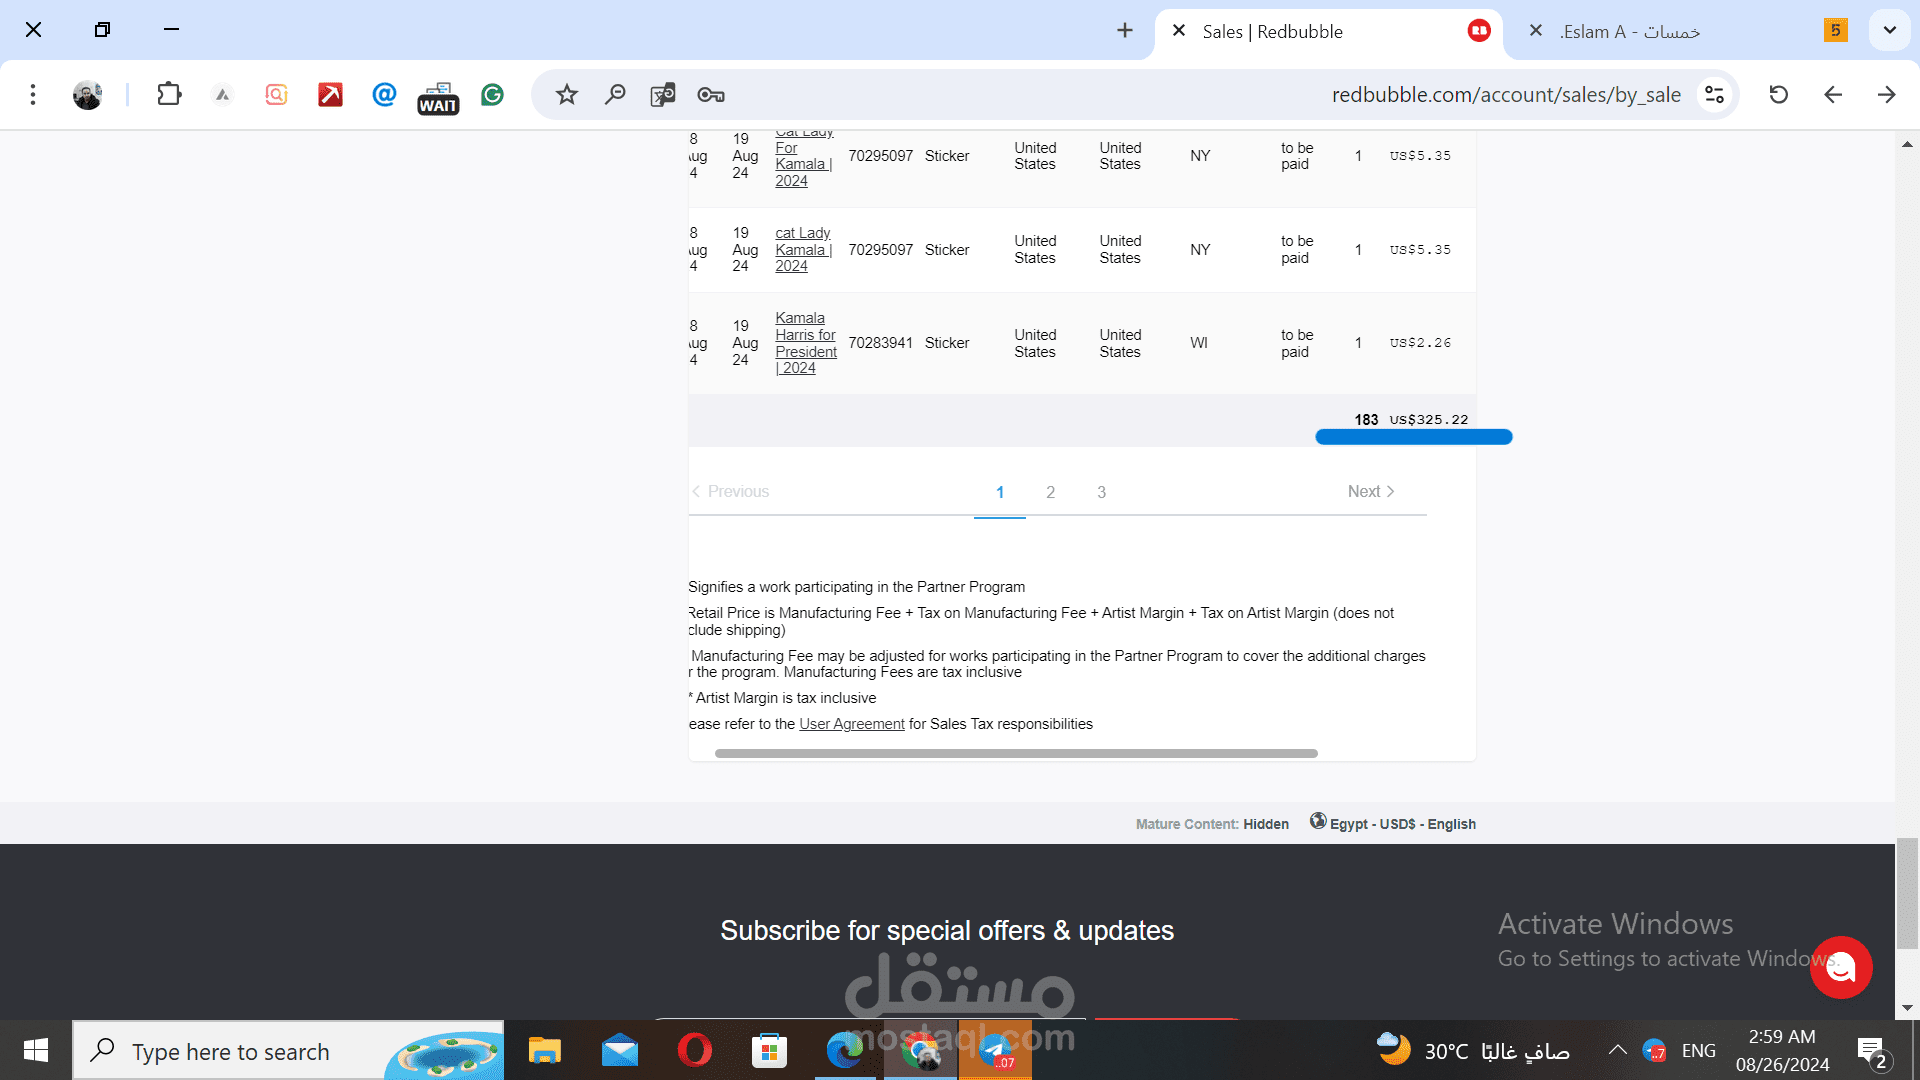Expand the system tray hidden icons arrow
The image size is (1920, 1080).
[x=1617, y=1050]
